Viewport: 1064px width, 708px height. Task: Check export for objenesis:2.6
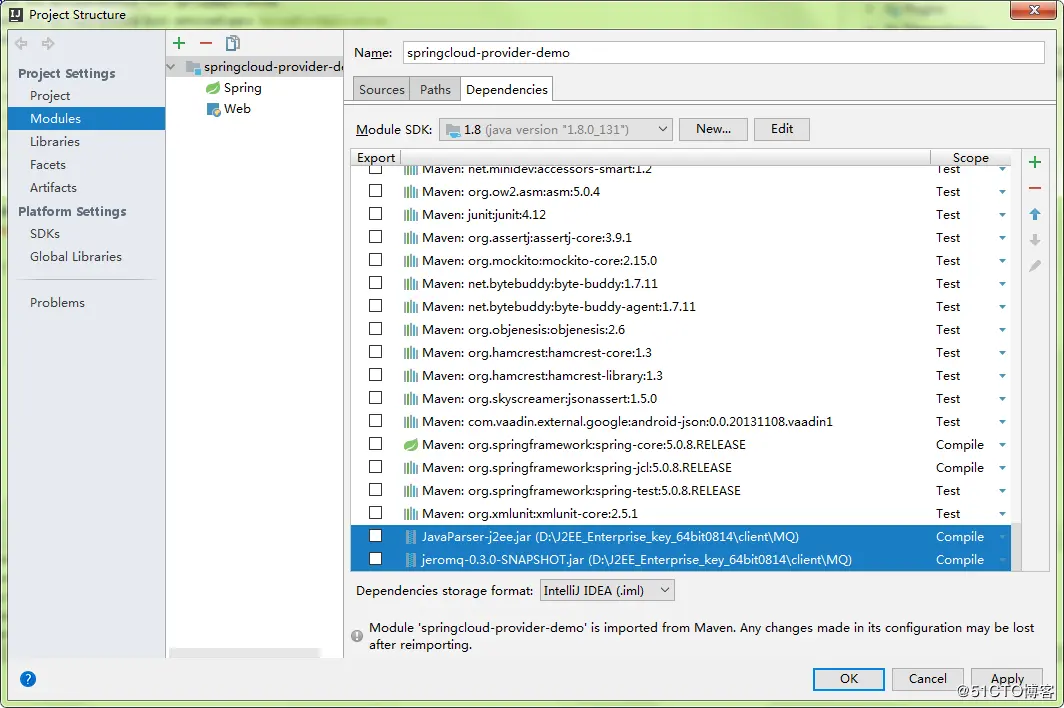[x=375, y=329]
